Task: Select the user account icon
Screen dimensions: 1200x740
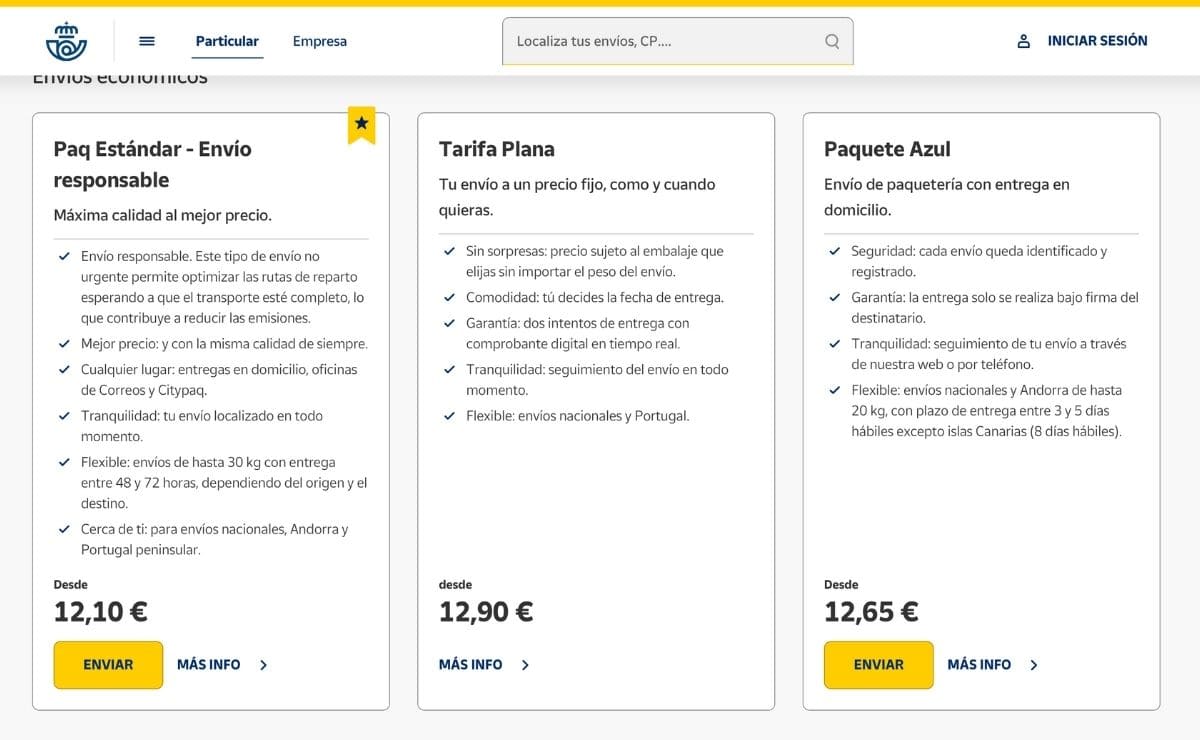Action: [x=1021, y=41]
